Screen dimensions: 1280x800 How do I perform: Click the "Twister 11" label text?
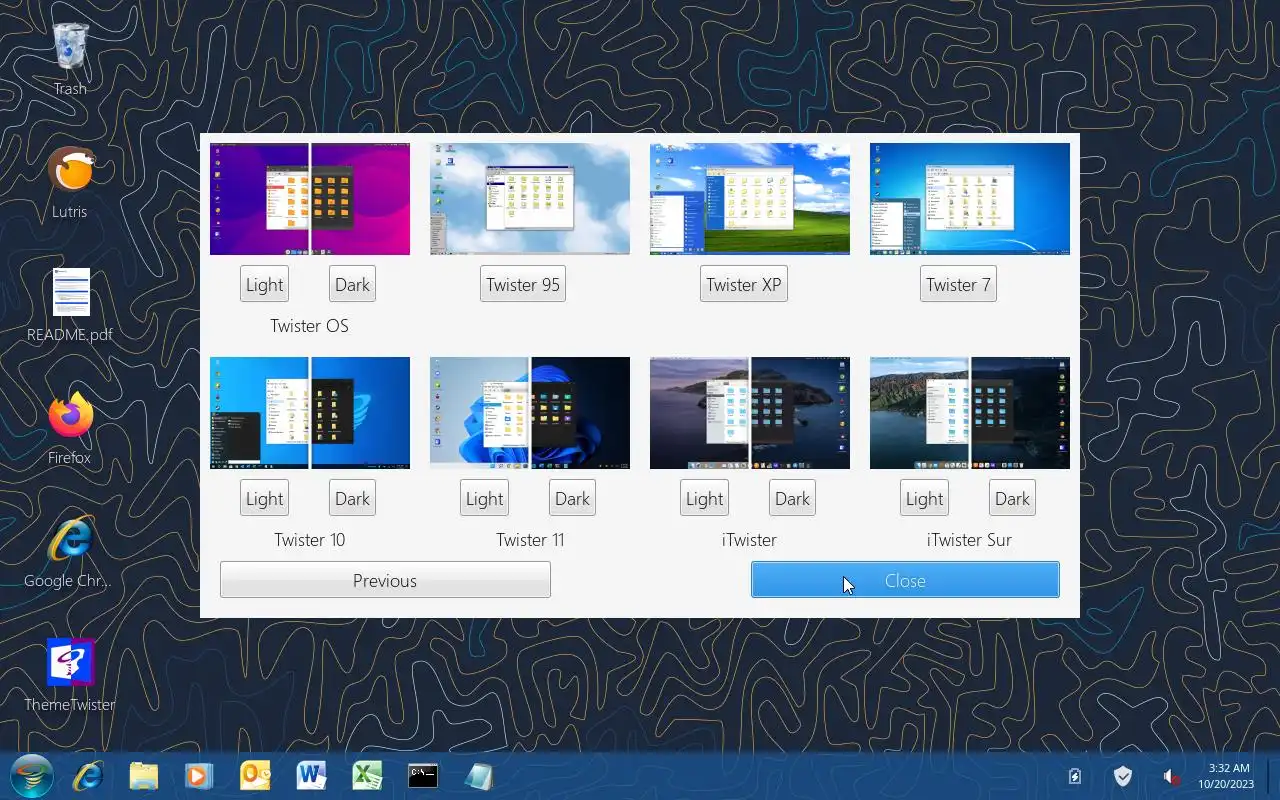(x=530, y=540)
